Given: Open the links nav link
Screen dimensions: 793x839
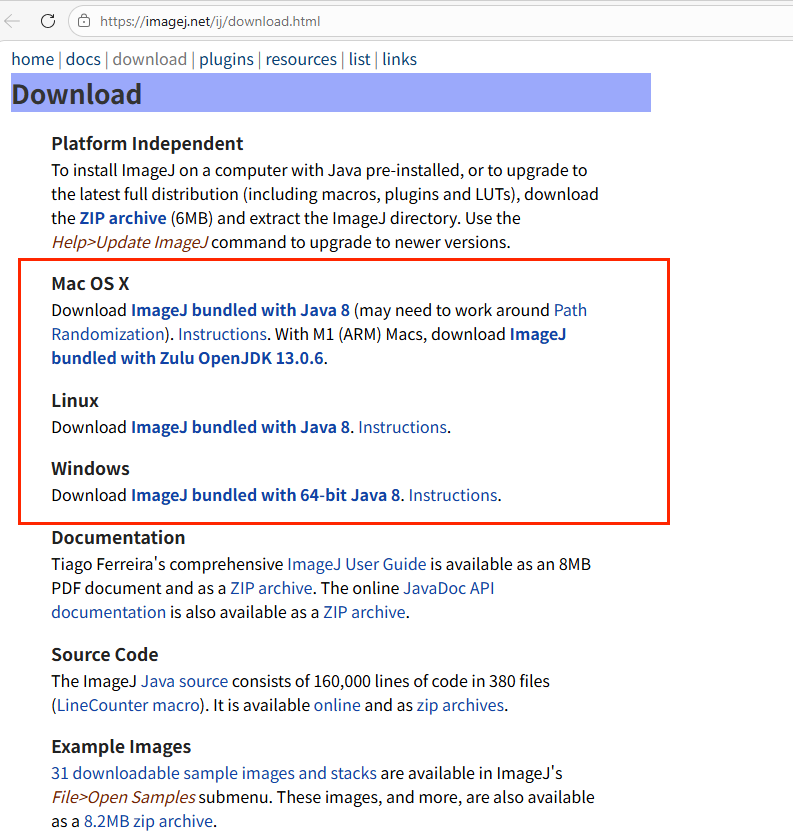Looking at the screenshot, I should point(400,59).
